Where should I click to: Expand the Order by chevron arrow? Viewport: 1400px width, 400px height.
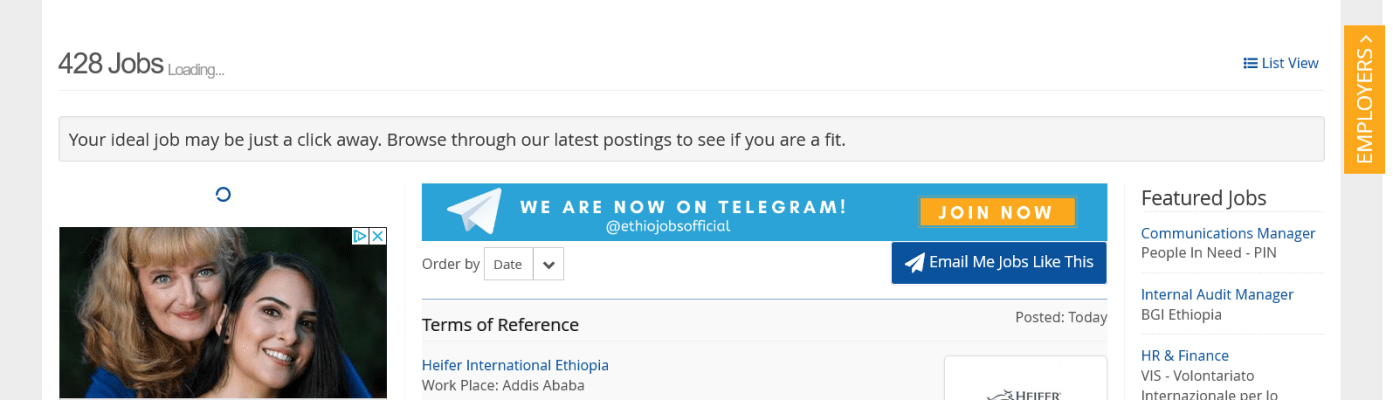548,265
